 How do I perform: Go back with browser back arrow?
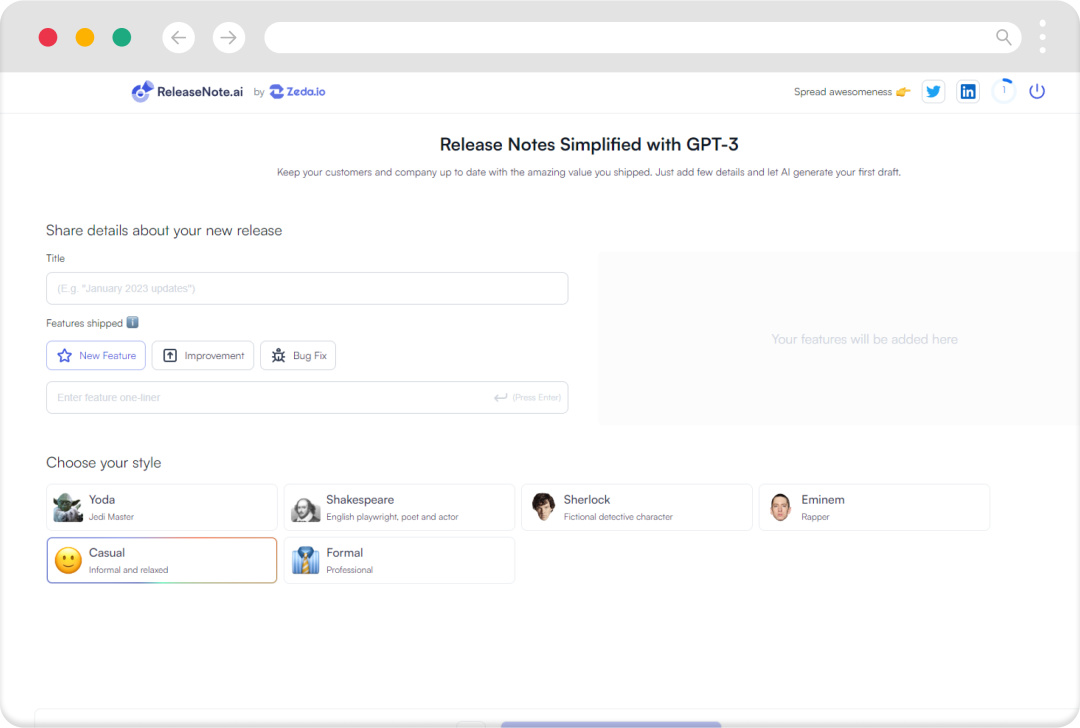[178, 37]
